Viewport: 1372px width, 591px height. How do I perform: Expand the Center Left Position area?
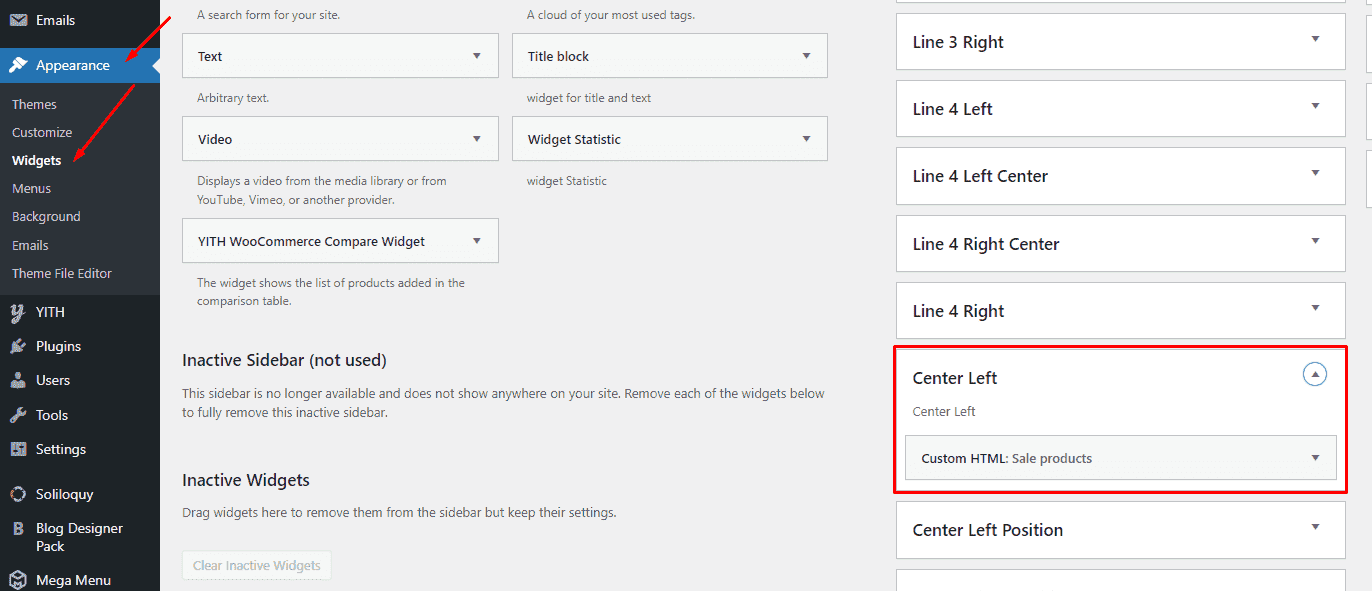click(x=1315, y=527)
